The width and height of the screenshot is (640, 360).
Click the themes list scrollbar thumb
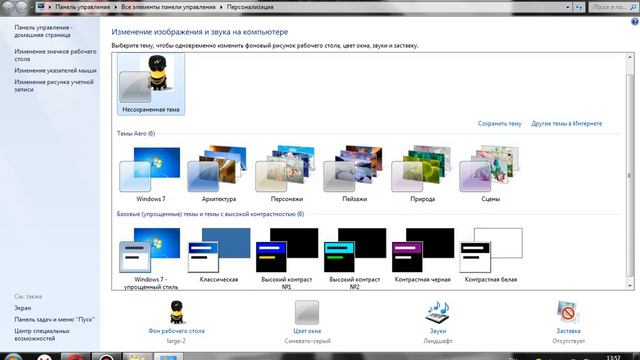tap(630, 175)
